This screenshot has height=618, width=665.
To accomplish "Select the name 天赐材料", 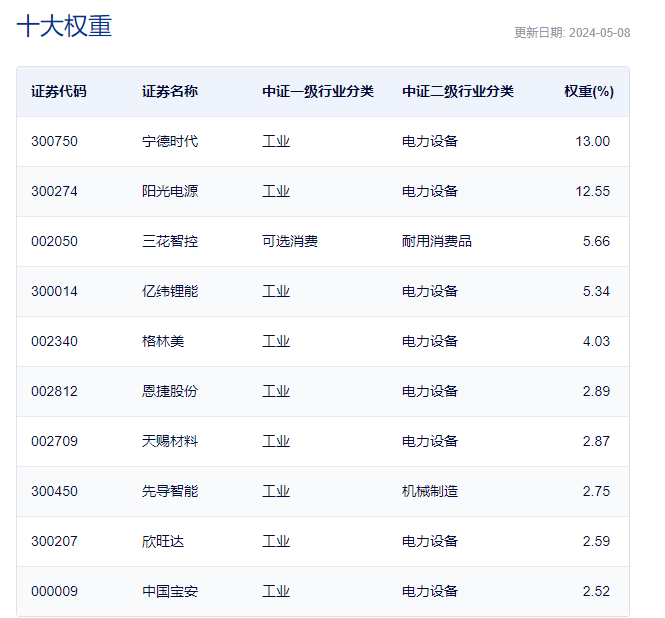I will tap(170, 442).
